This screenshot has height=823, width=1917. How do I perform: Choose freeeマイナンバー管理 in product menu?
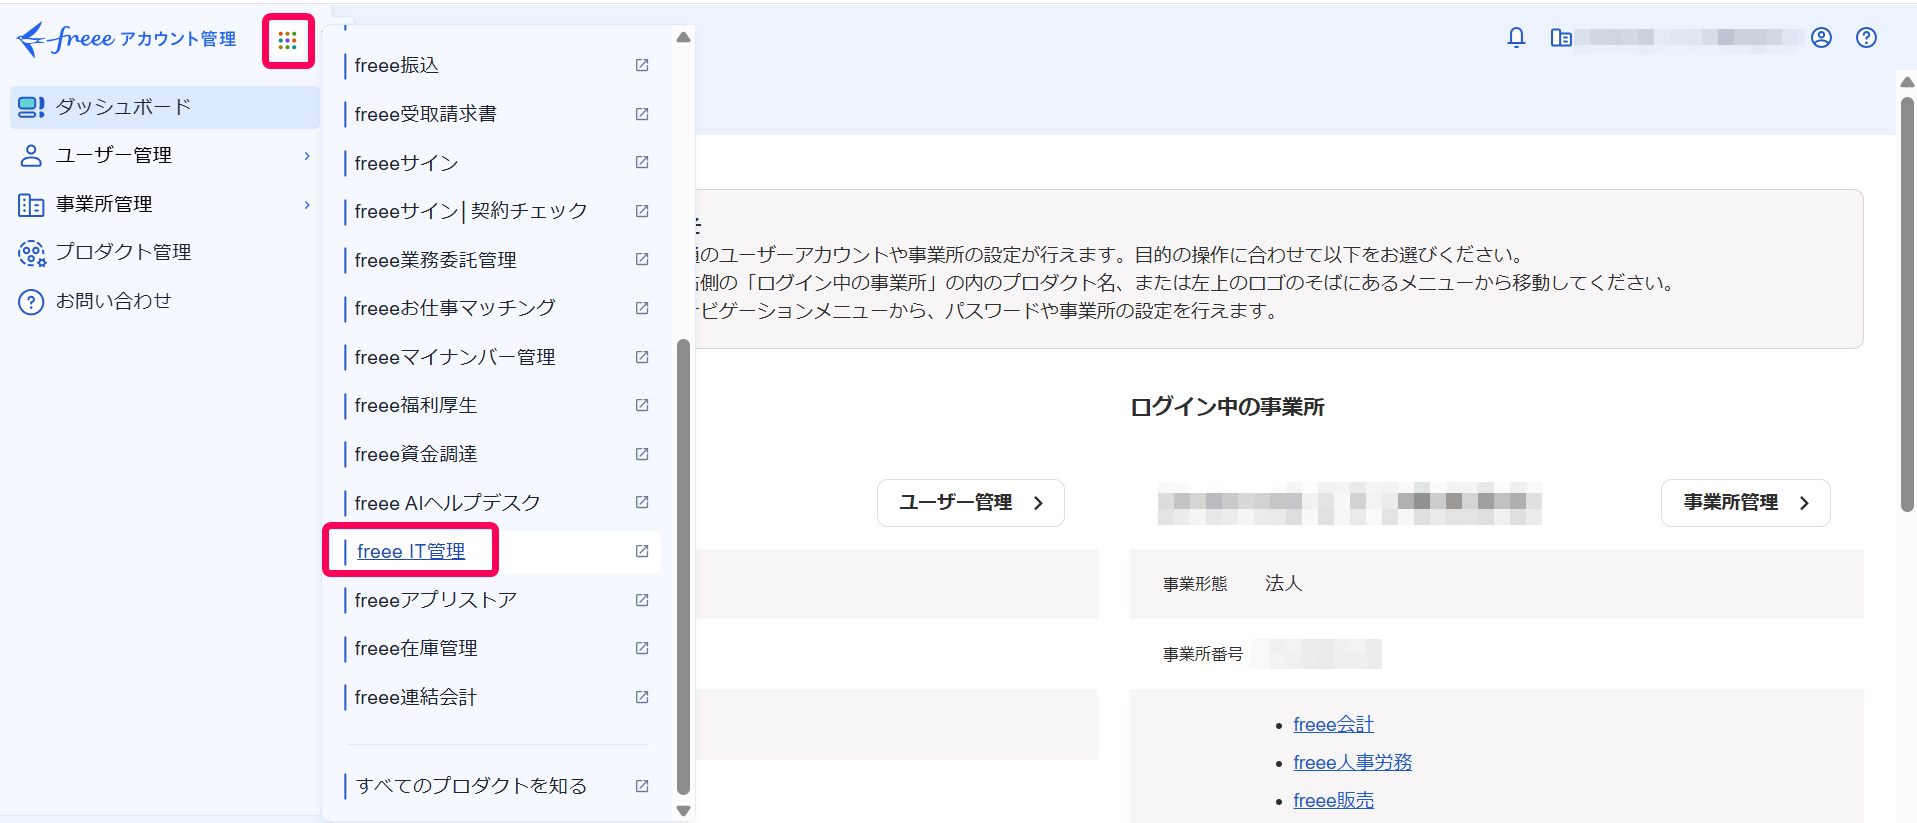click(455, 357)
